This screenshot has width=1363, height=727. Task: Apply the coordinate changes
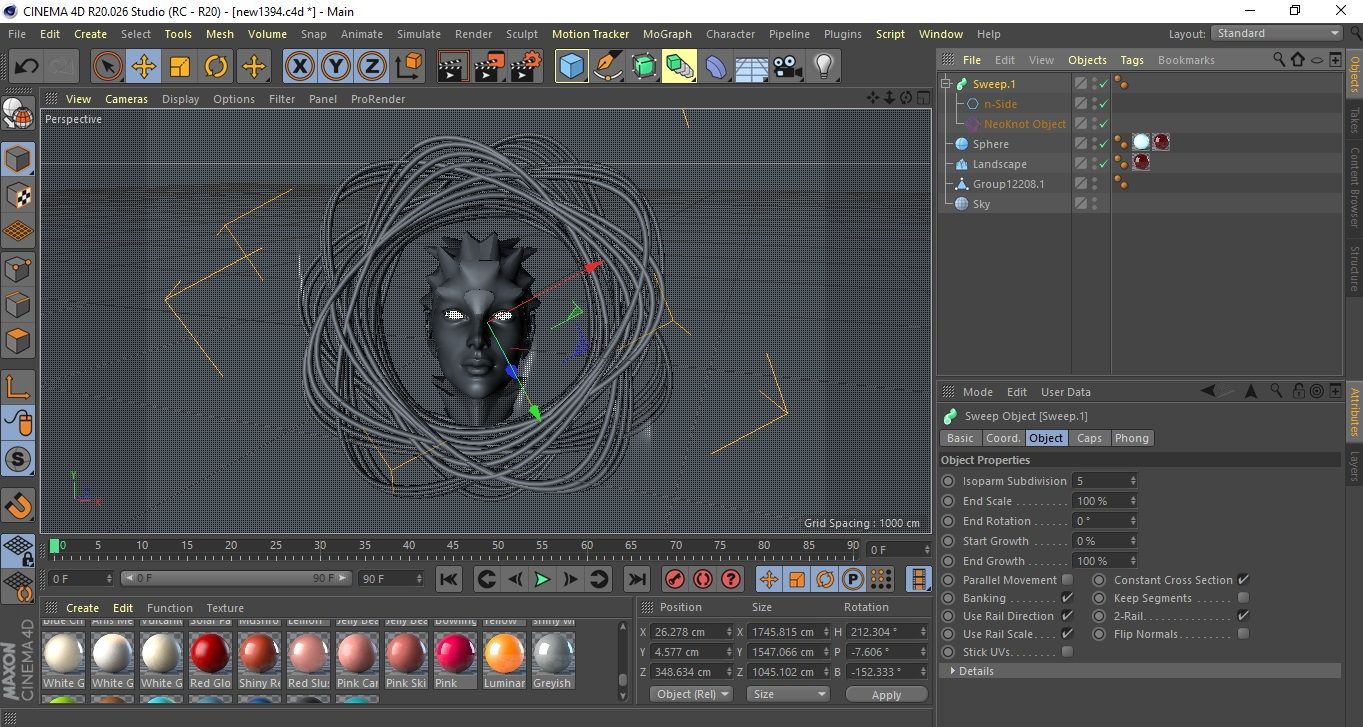886,694
